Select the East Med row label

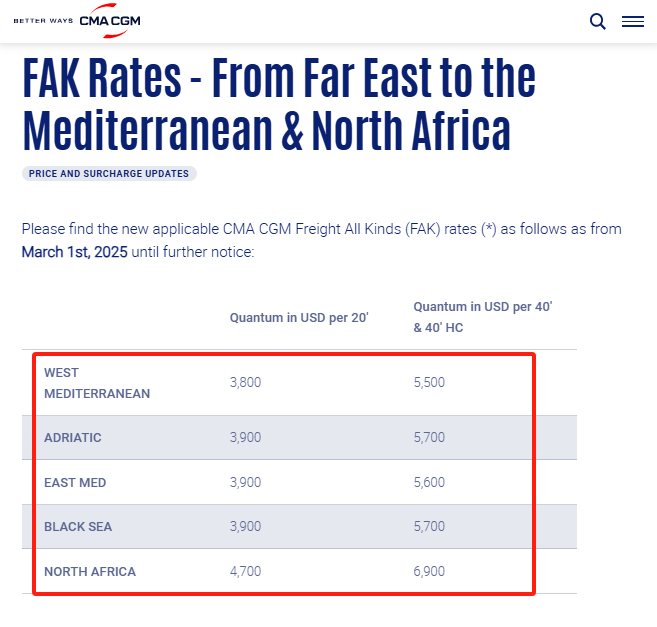click(x=75, y=483)
